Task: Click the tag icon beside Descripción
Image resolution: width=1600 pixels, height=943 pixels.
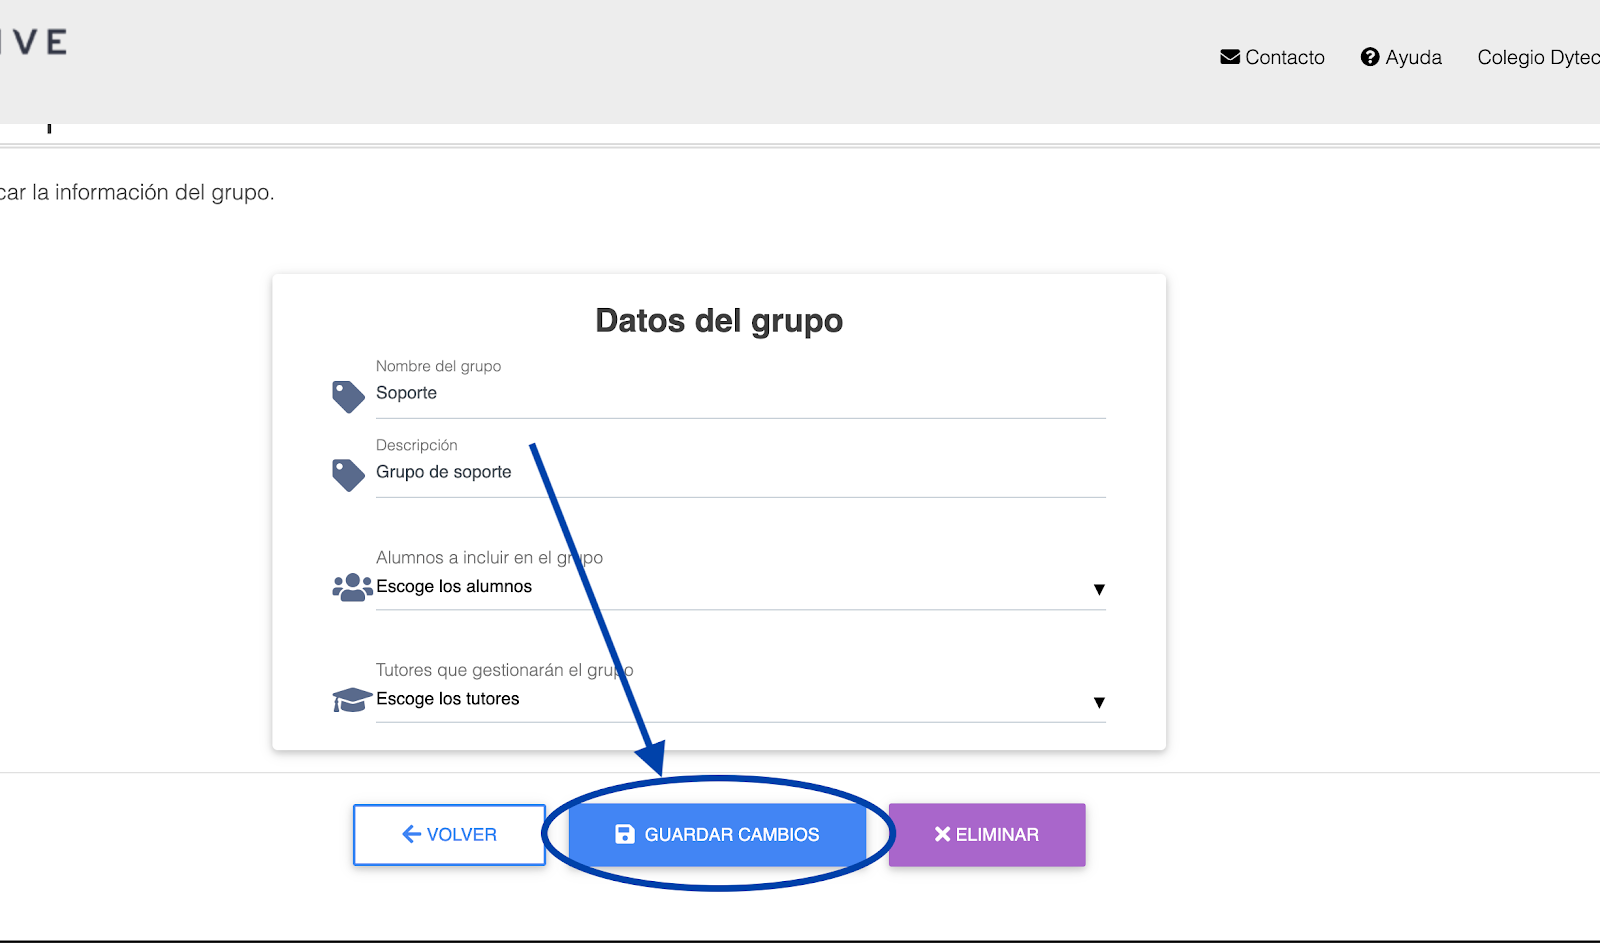Action: tap(348, 475)
